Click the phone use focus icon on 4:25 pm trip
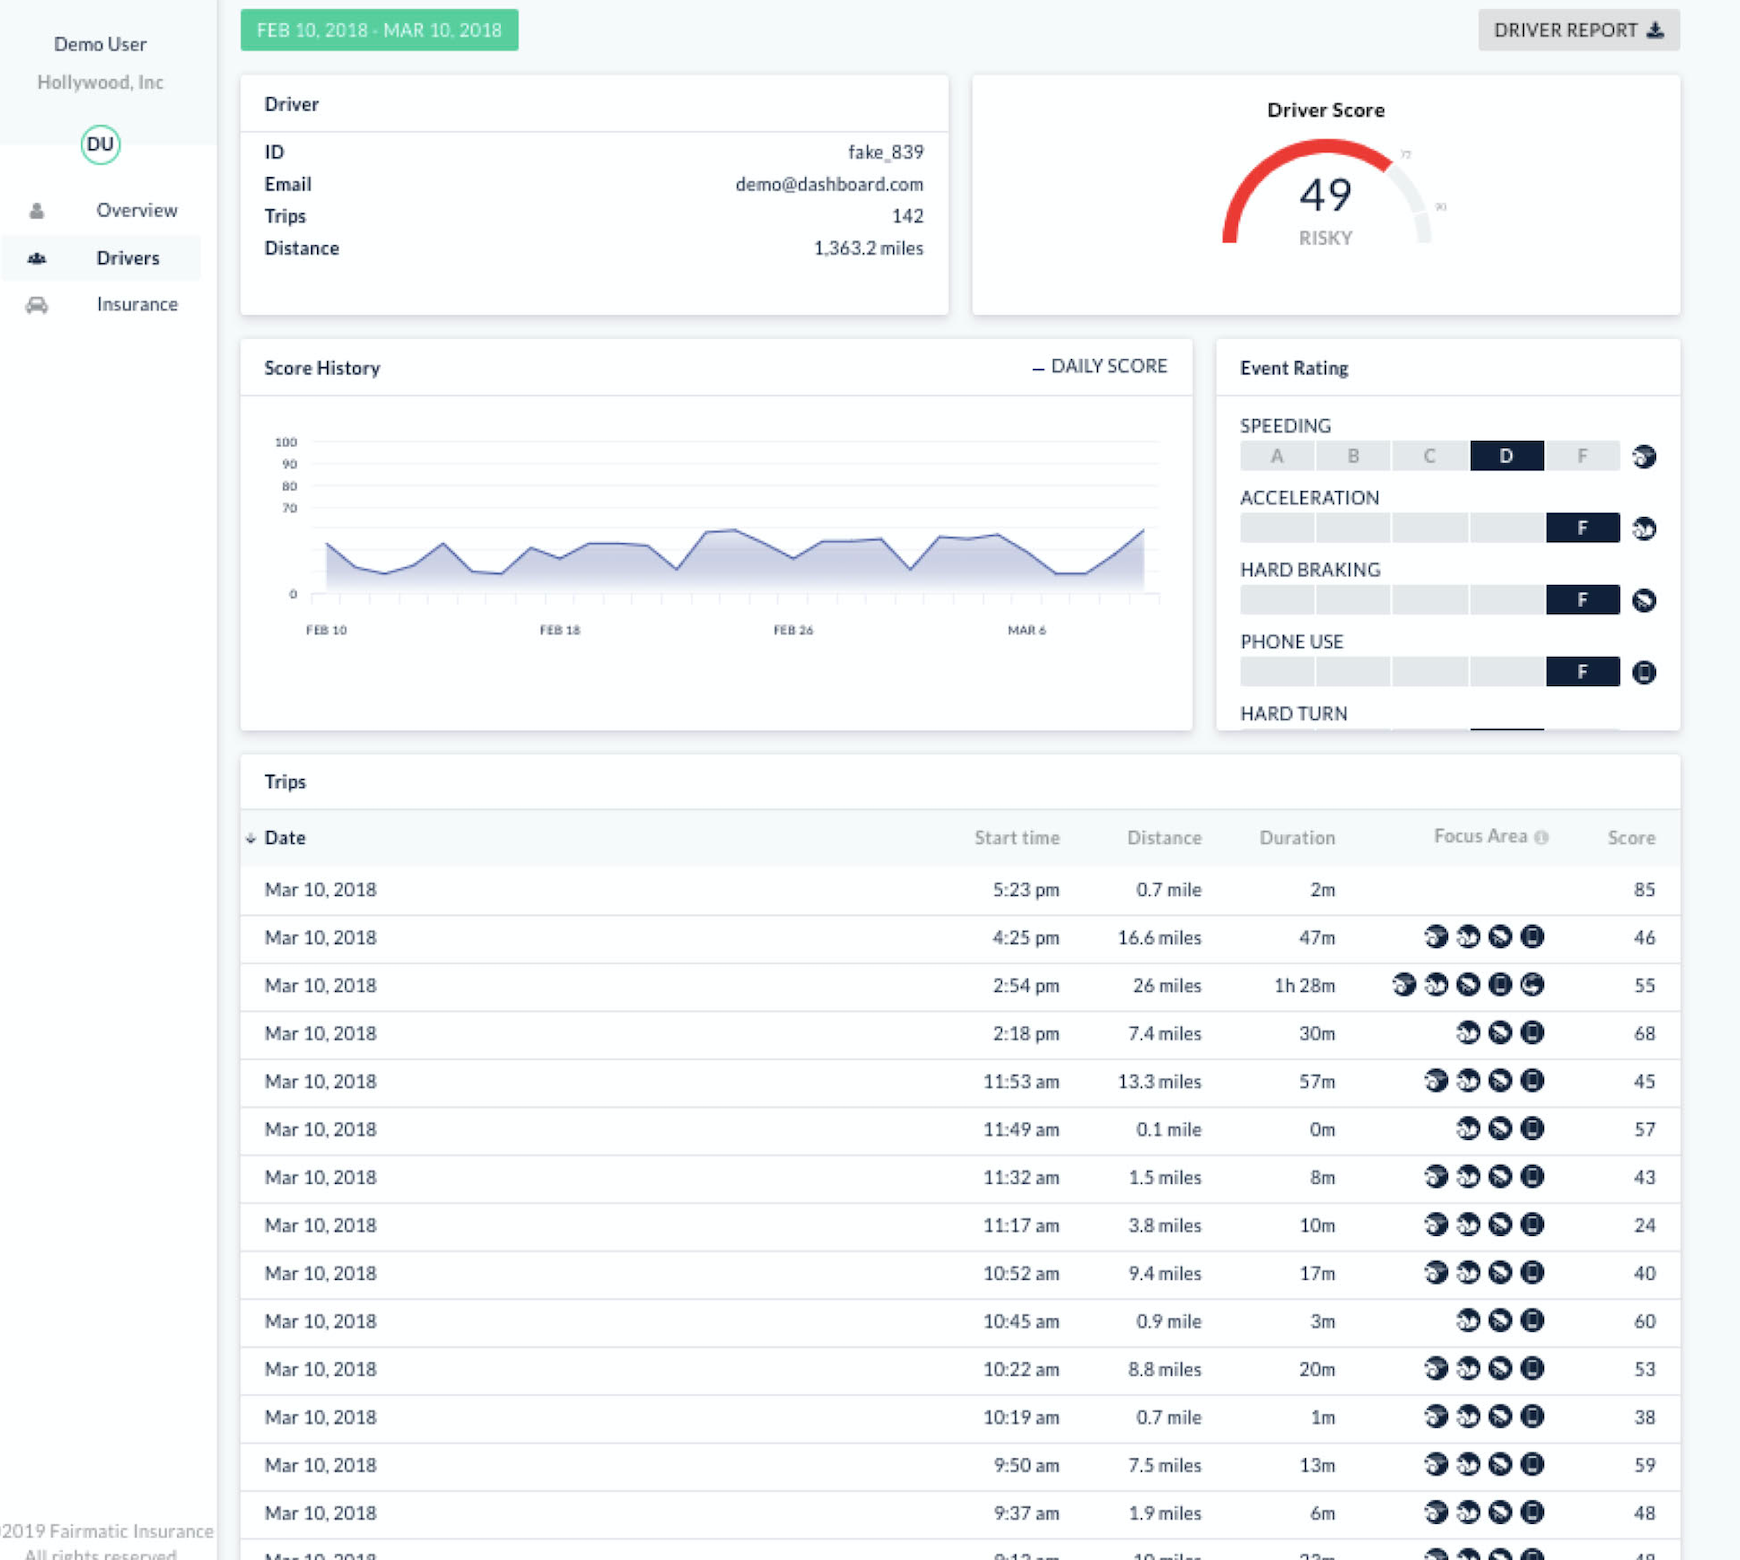This screenshot has width=1740, height=1560. tap(1530, 937)
